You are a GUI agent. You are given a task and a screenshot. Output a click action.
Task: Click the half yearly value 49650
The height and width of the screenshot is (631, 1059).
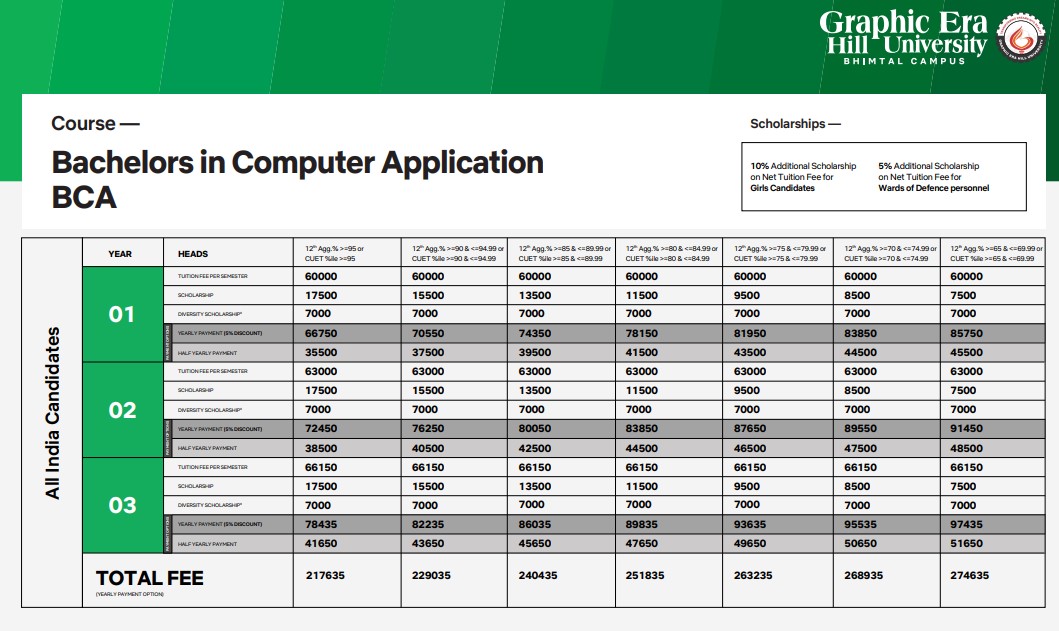coord(750,543)
